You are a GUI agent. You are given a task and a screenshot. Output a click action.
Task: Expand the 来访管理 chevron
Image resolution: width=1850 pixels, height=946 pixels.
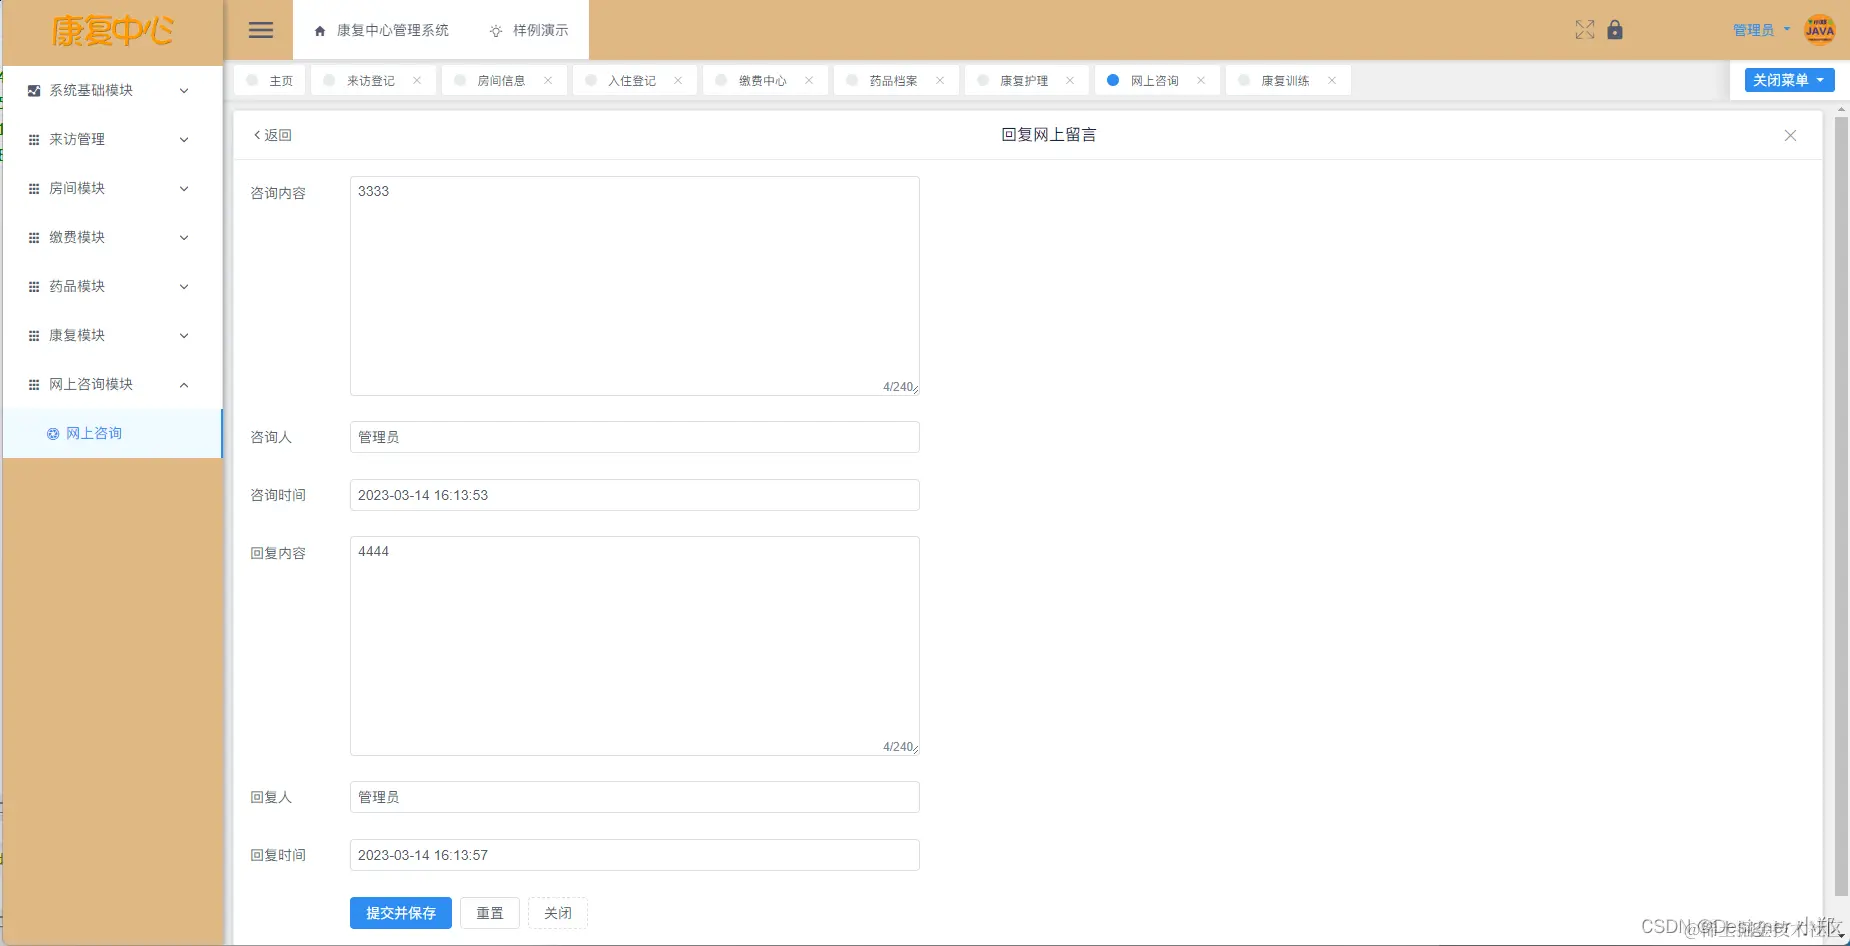click(184, 139)
